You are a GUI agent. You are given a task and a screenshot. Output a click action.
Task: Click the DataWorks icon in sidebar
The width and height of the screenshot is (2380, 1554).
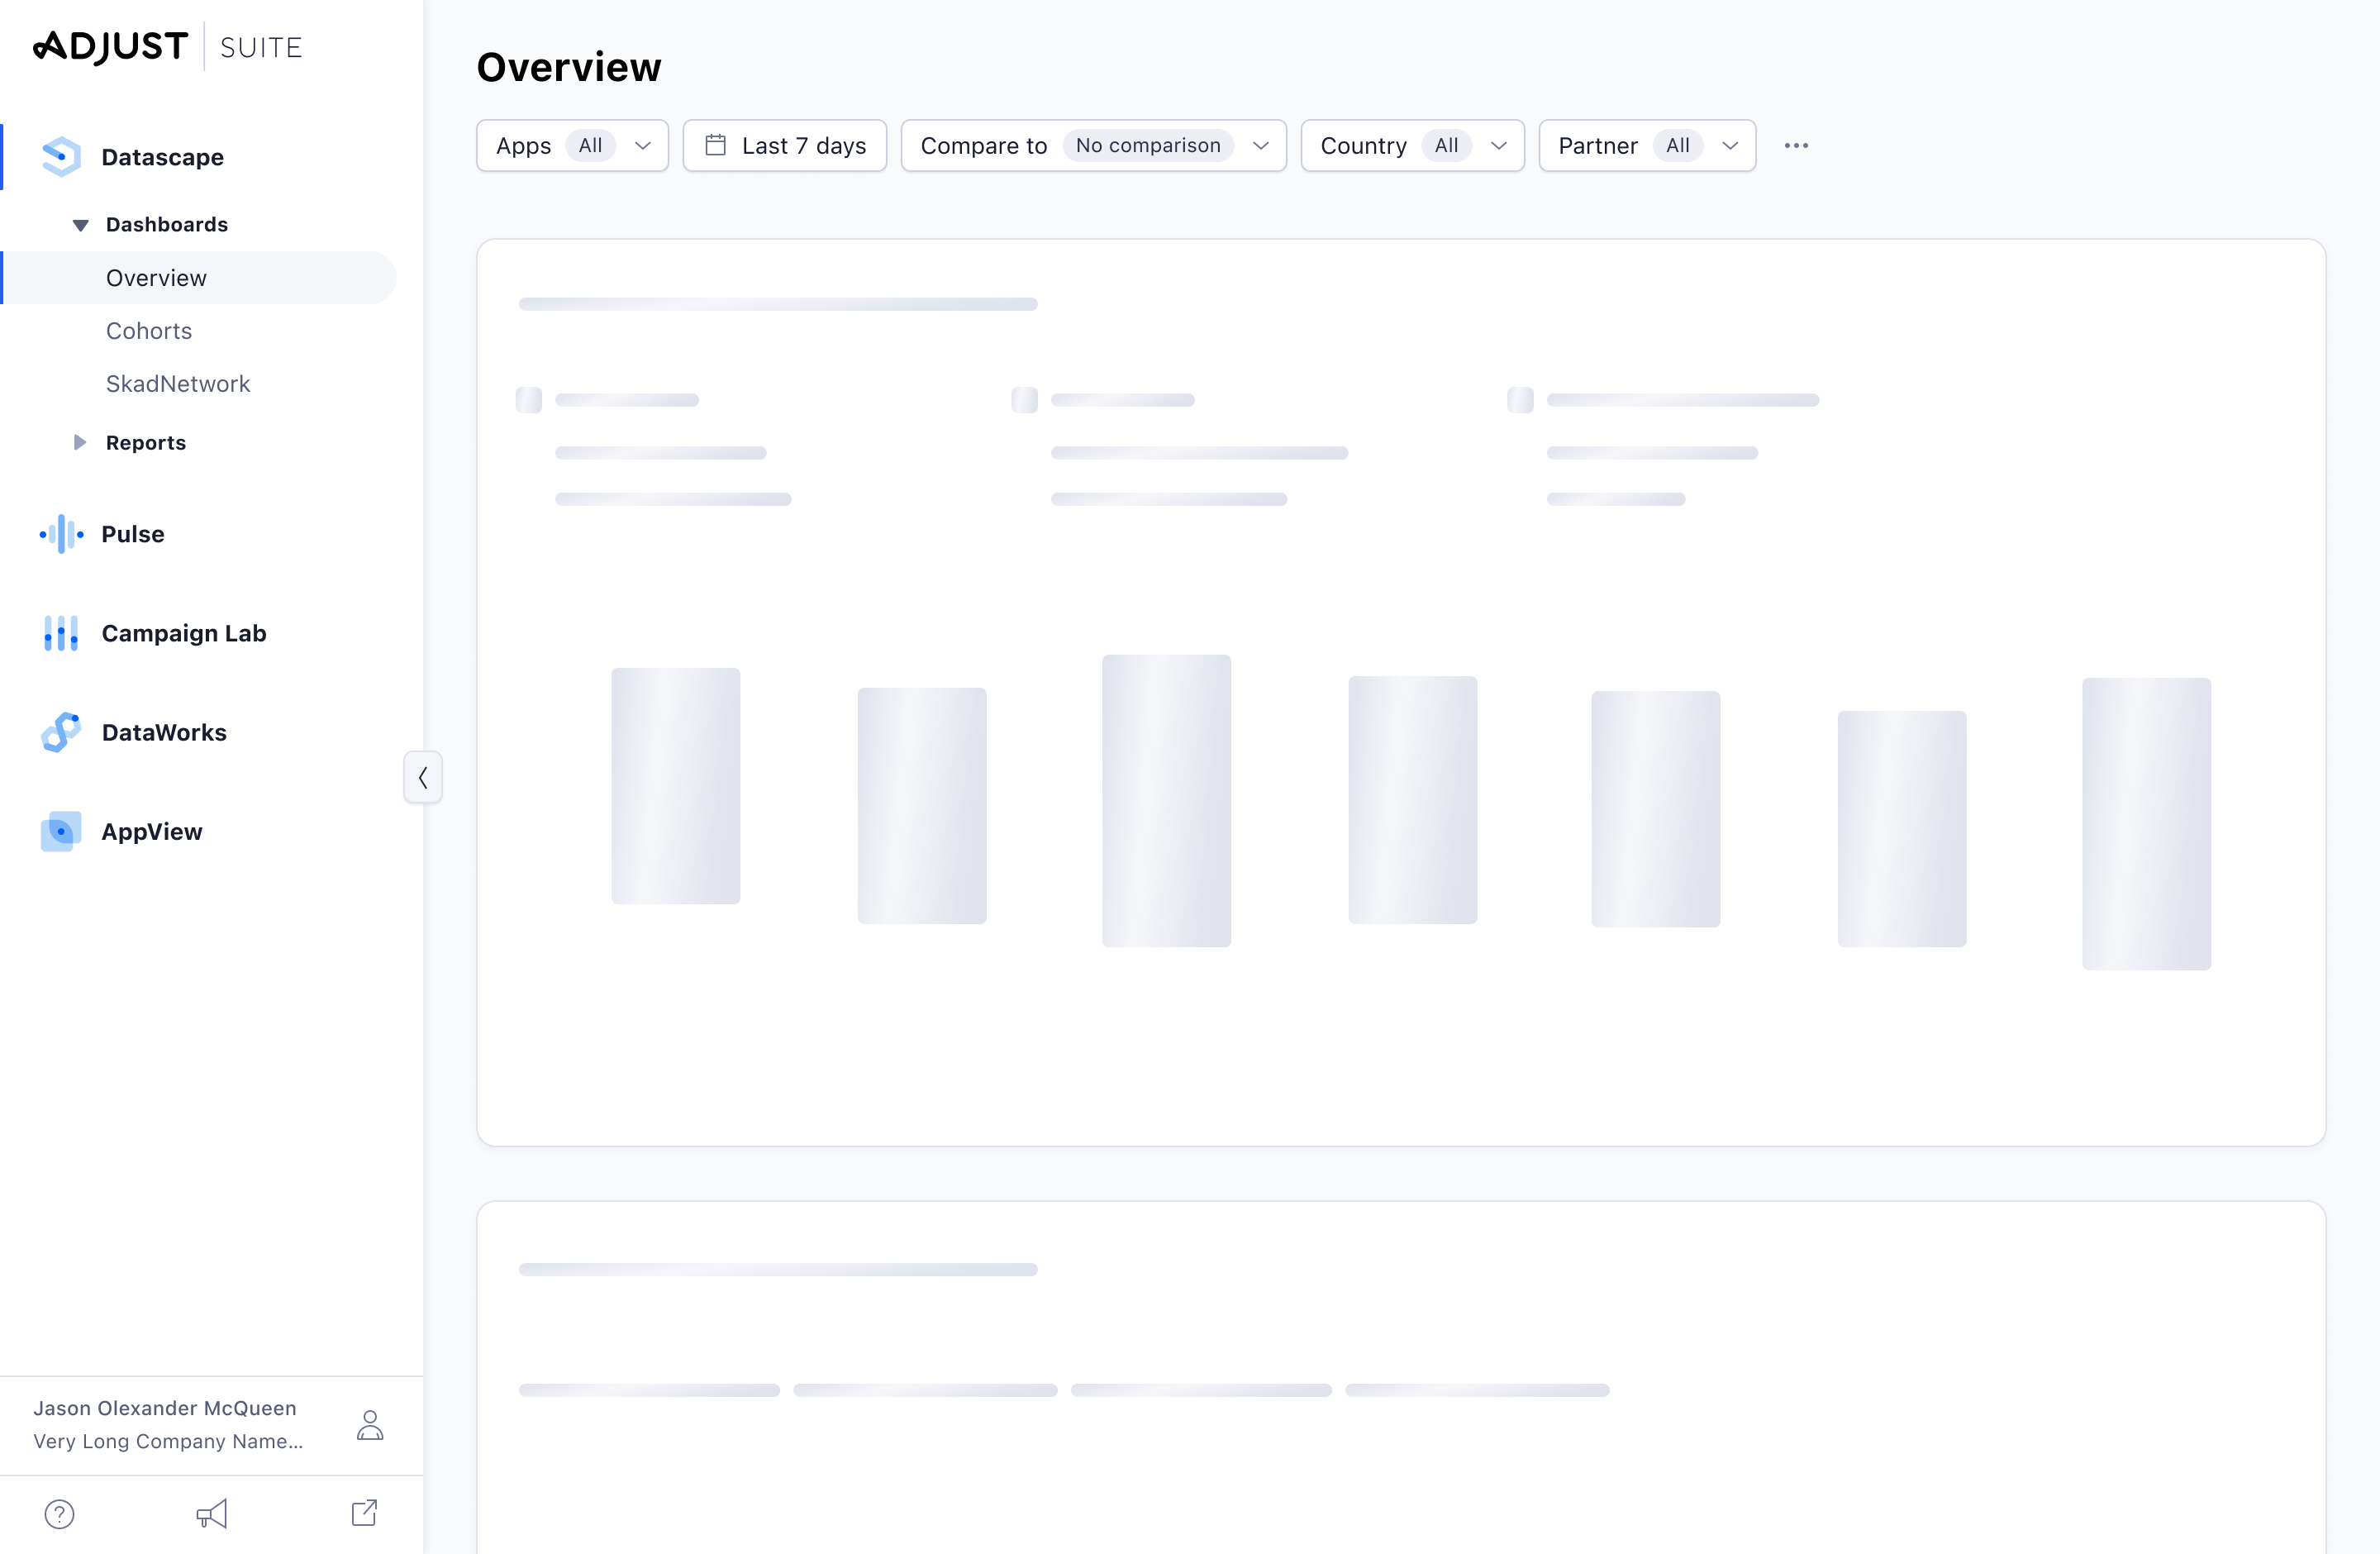(59, 730)
